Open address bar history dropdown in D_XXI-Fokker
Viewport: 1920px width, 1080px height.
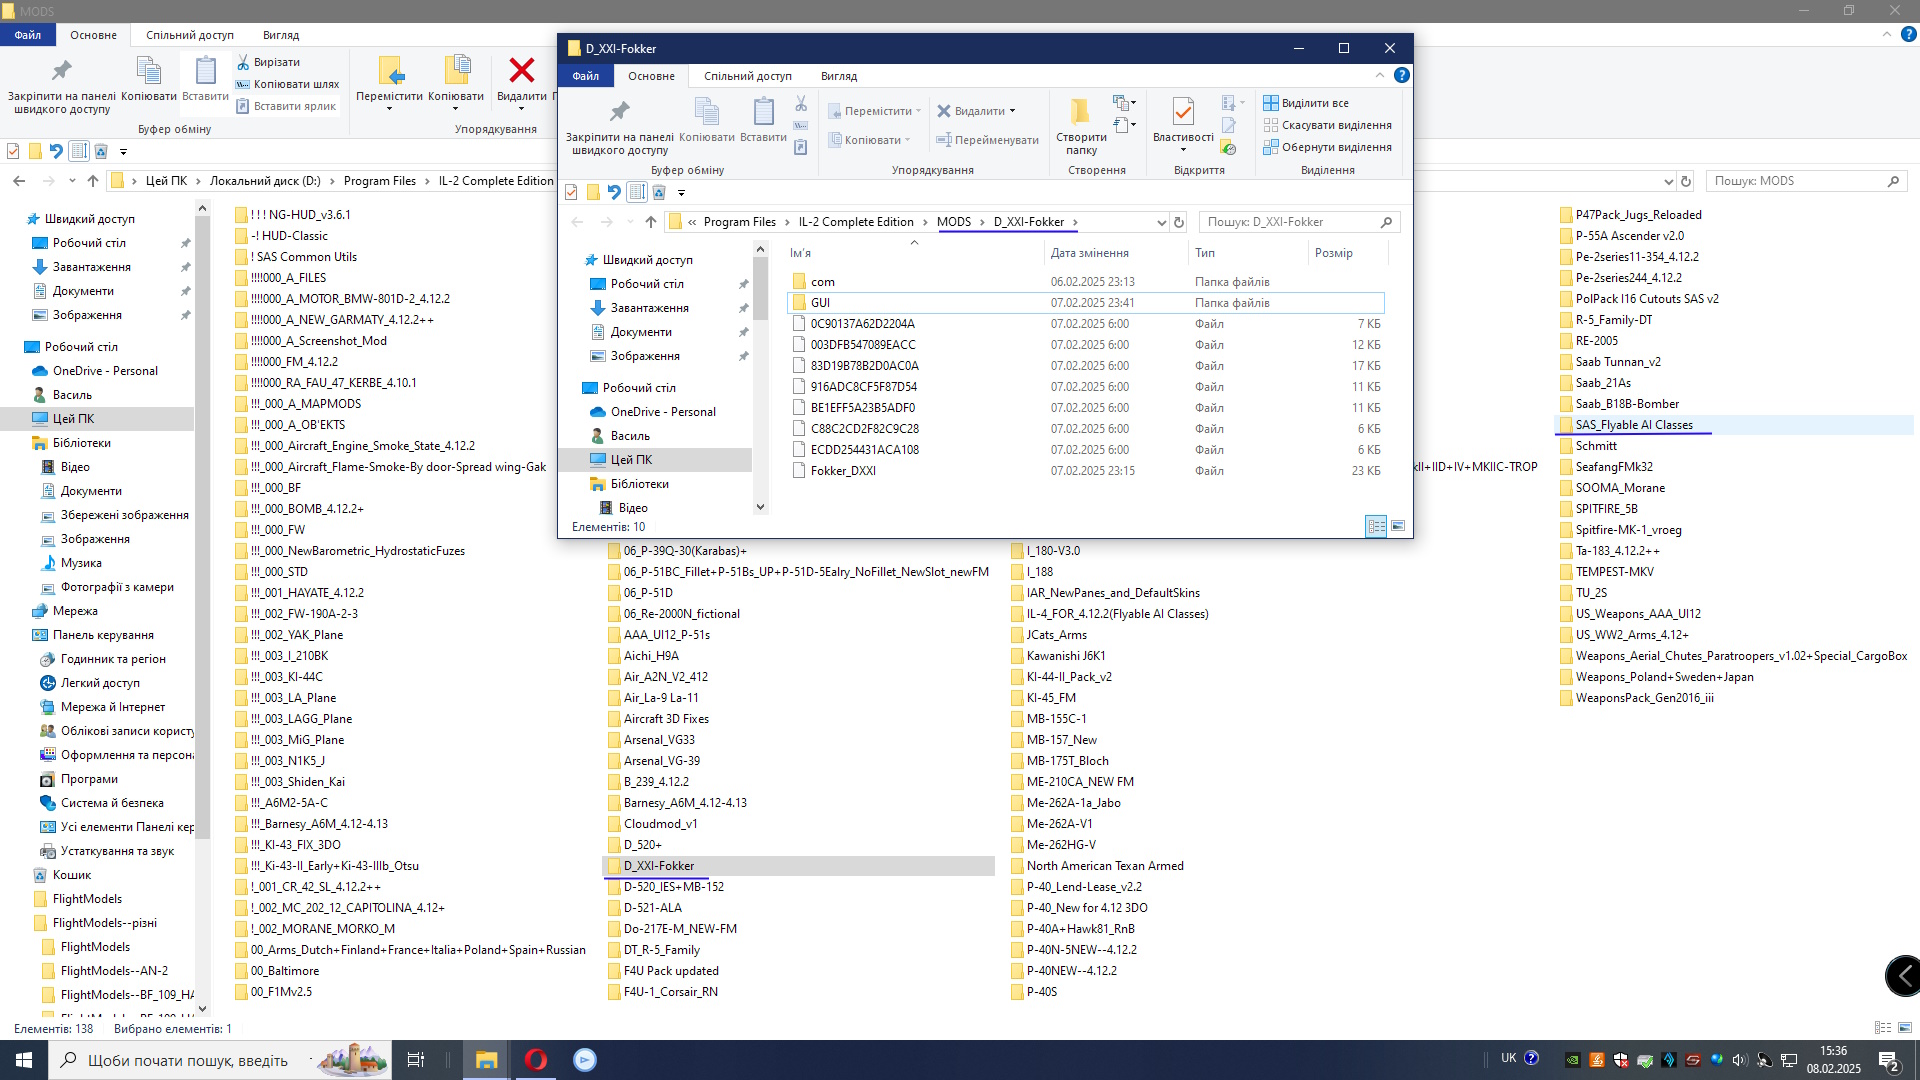(1161, 222)
